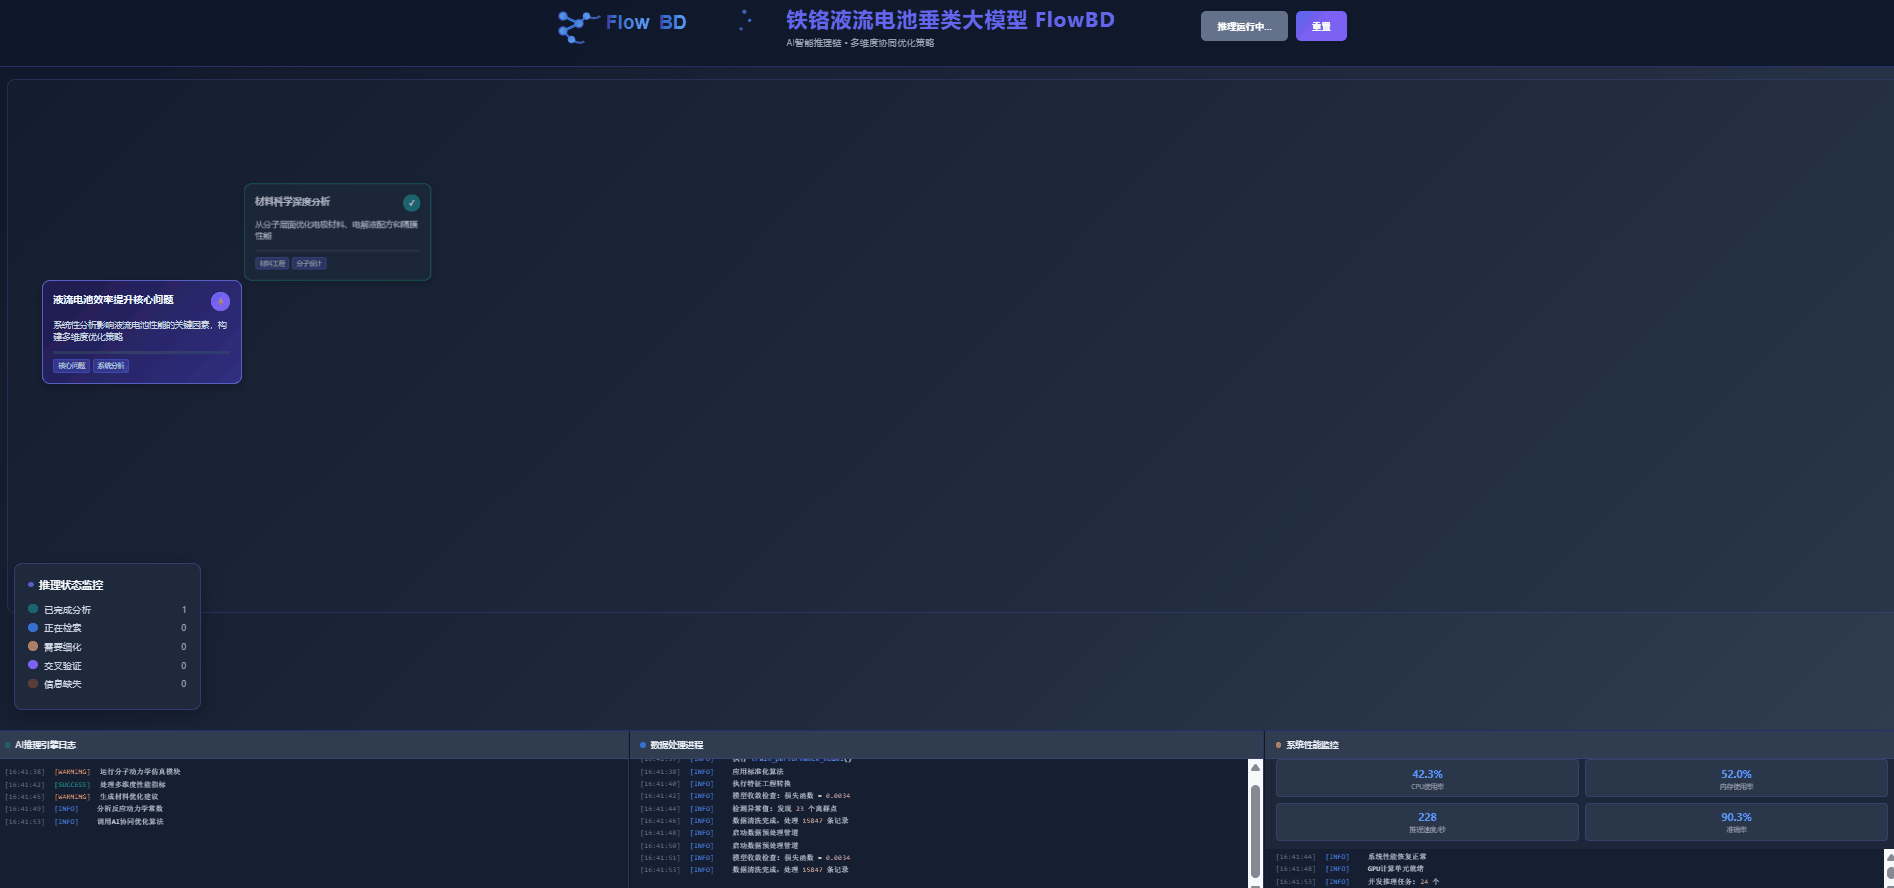Screen dimensions: 1894x888
Task: Click the 信息缺失 legend label
Action: pos(63,684)
